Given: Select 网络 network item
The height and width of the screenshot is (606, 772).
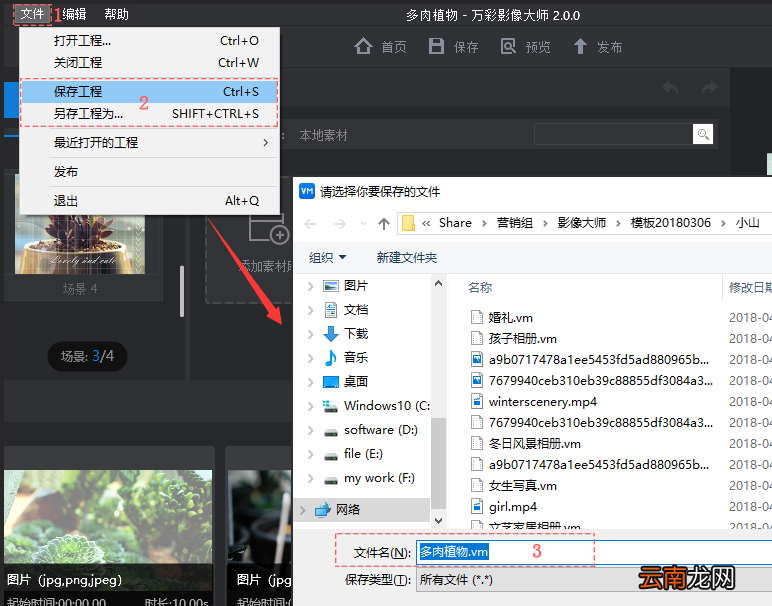Looking at the screenshot, I should [x=348, y=510].
